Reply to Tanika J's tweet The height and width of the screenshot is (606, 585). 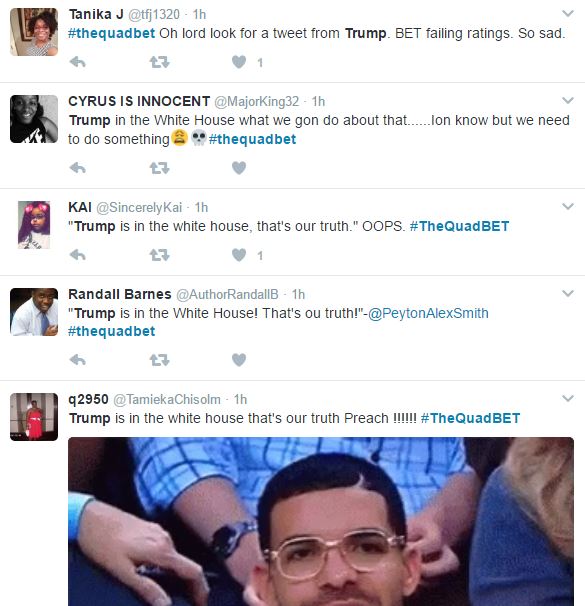click(x=77, y=62)
